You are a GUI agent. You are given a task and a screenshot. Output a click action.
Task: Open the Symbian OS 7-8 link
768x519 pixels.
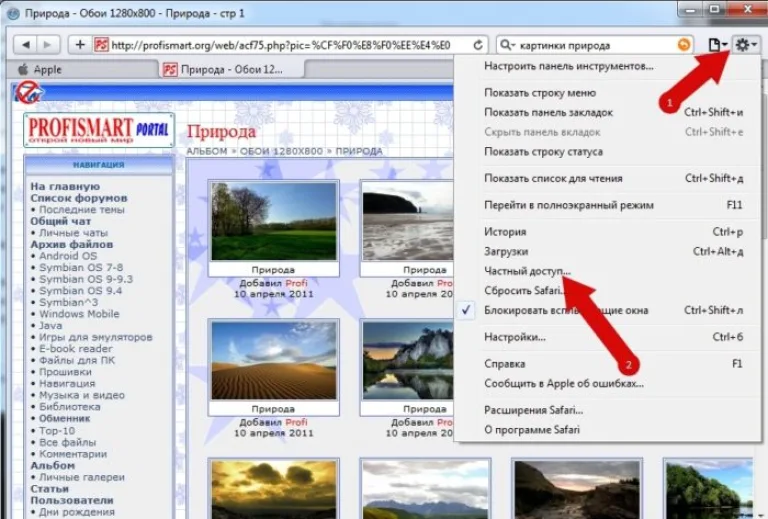coord(81,267)
